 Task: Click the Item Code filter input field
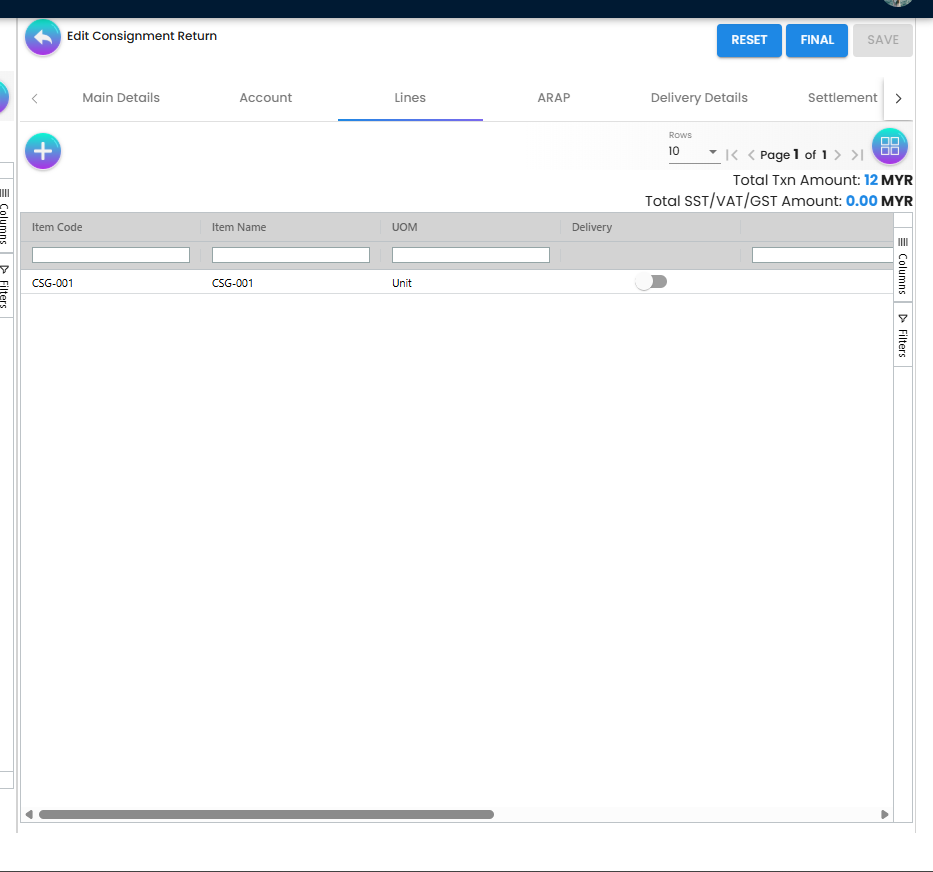click(110, 254)
